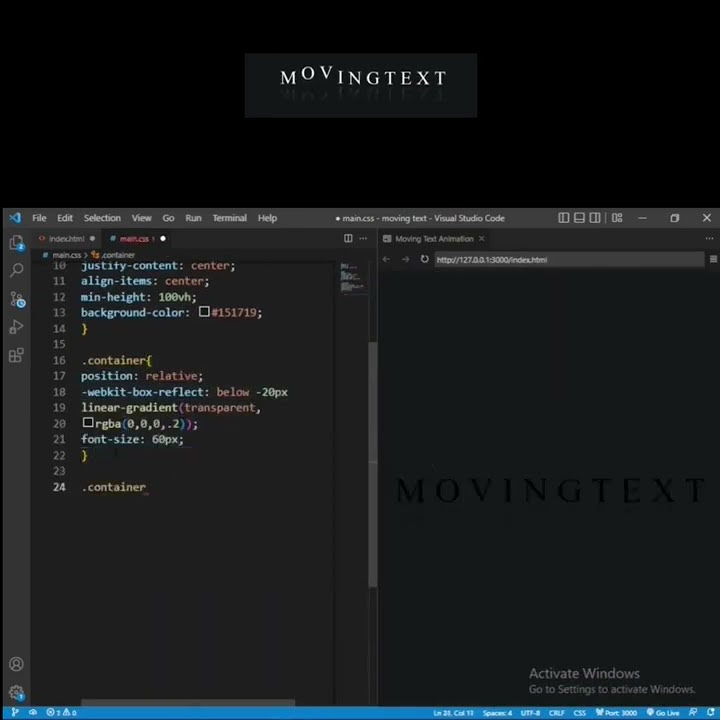Viewport: 720px width, 720px height.
Task: Open color picker for rgba(0,0,0,.2) swatch
Action: (88, 422)
